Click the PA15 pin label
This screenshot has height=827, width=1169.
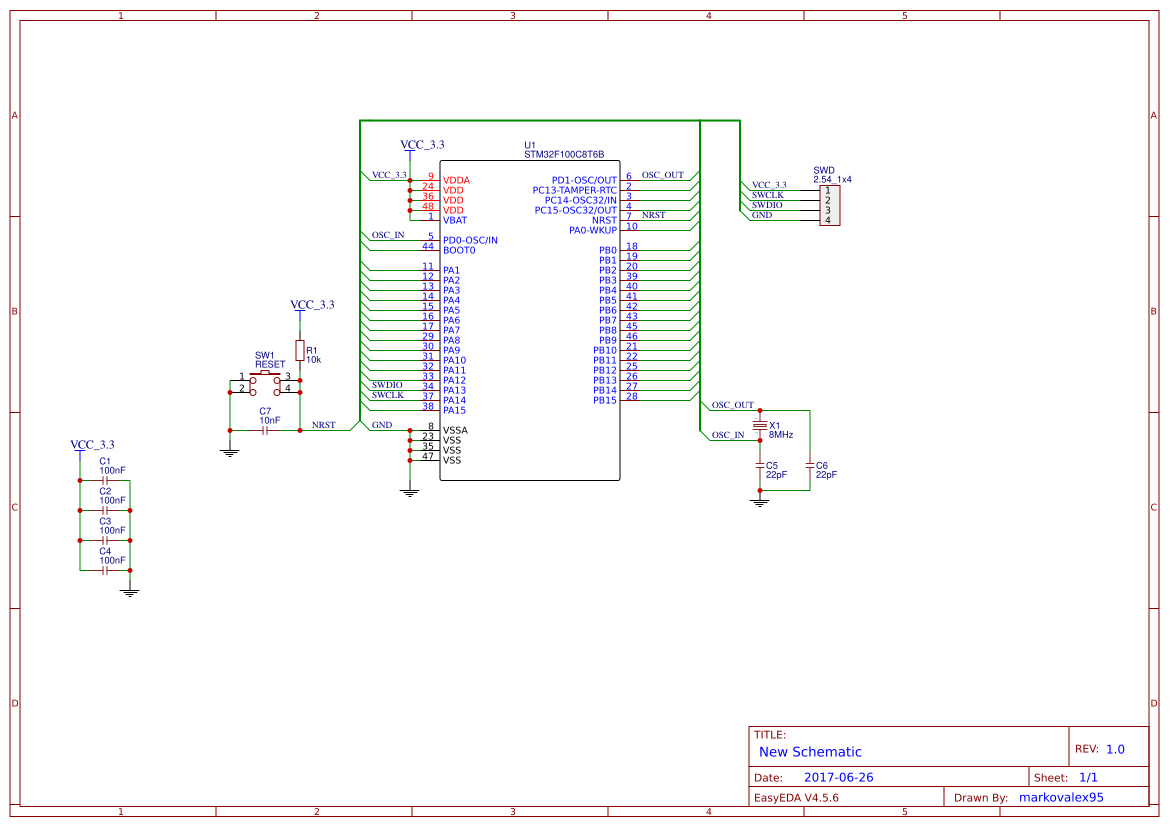[454, 411]
